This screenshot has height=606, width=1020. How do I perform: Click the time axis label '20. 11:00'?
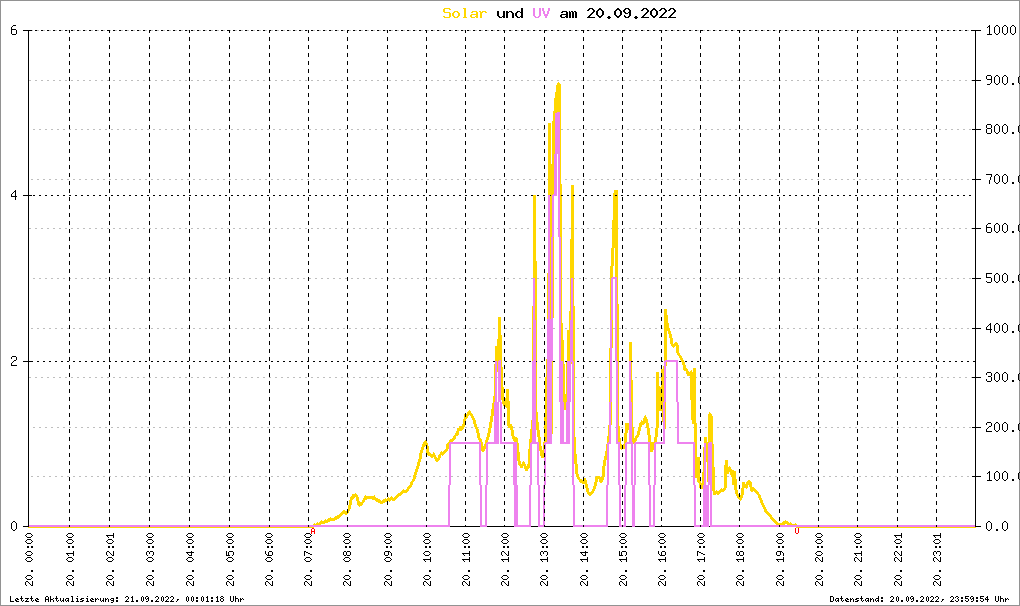tap(466, 560)
